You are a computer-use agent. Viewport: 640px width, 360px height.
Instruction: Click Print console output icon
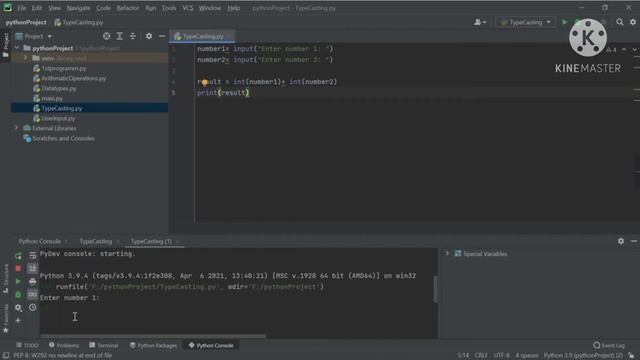coord(32,281)
